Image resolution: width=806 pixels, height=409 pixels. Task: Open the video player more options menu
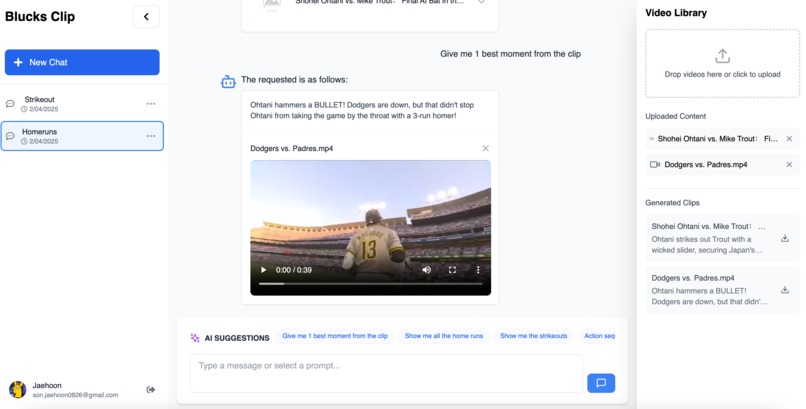(478, 270)
